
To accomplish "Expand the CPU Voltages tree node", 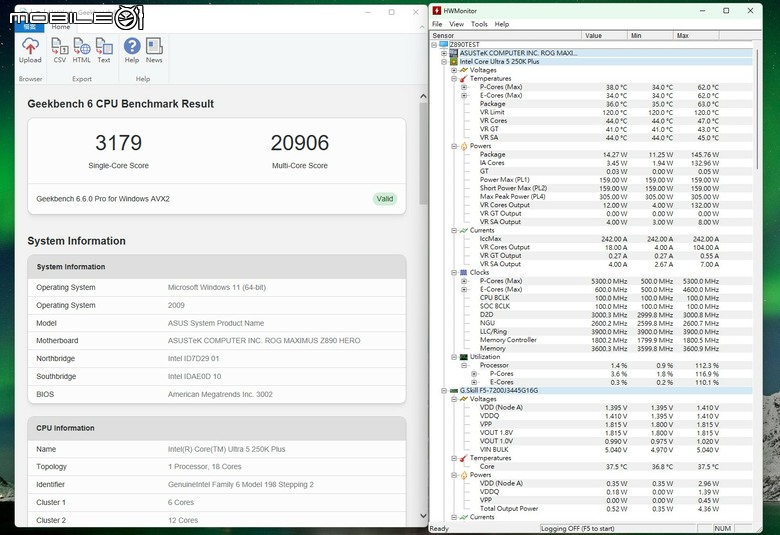I will click(x=454, y=70).
